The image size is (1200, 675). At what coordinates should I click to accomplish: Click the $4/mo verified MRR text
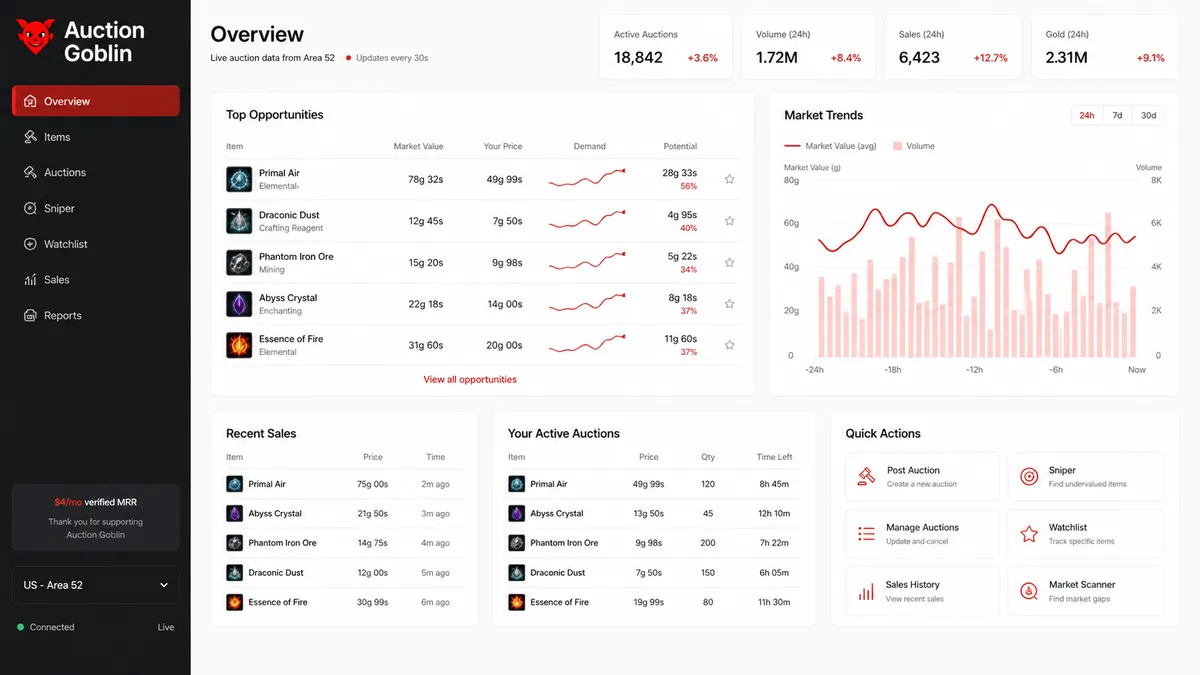(96, 502)
